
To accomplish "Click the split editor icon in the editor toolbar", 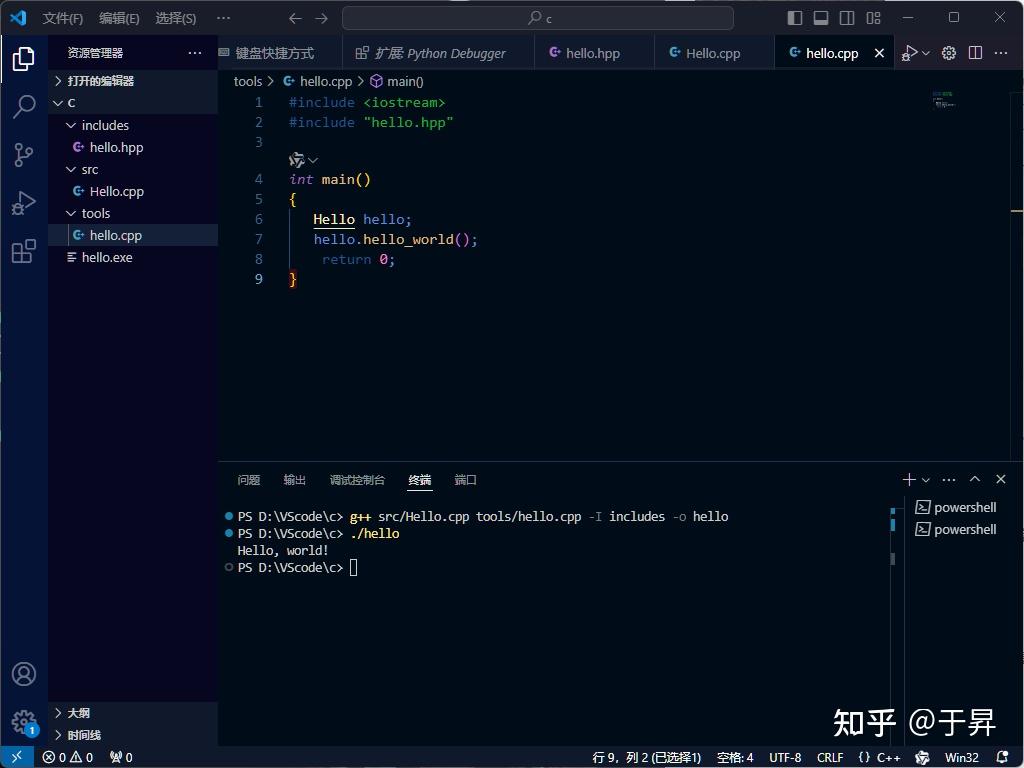I will [x=973, y=52].
